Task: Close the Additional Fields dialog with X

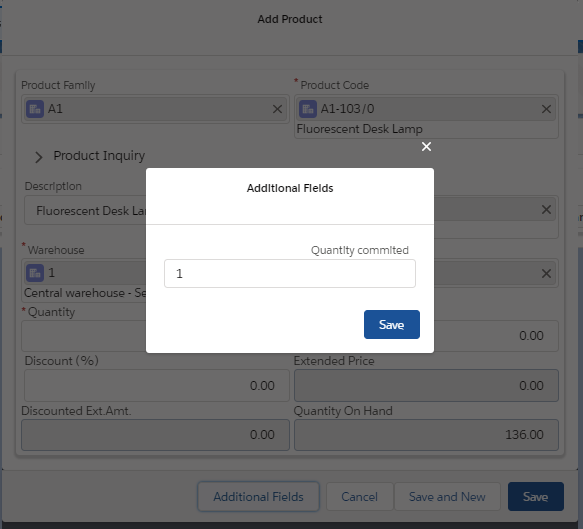Action: (426, 146)
